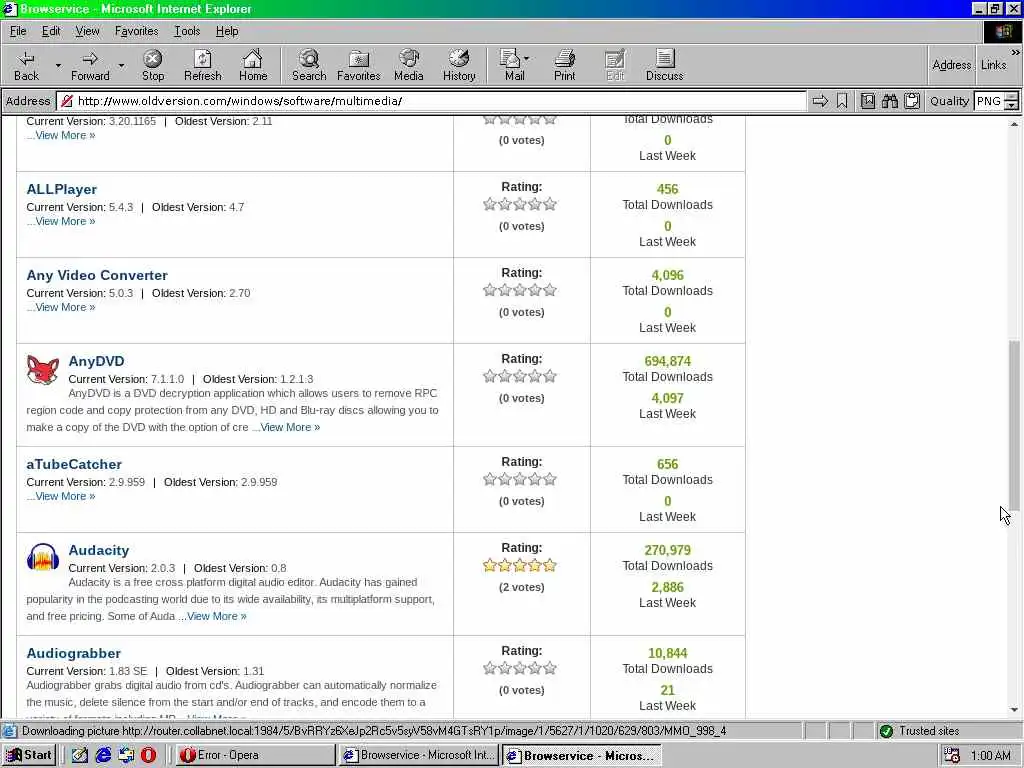Viewport: 1024px width, 768px height.
Task: Click the Quality down arrow
Action: tap(1012, 105)
